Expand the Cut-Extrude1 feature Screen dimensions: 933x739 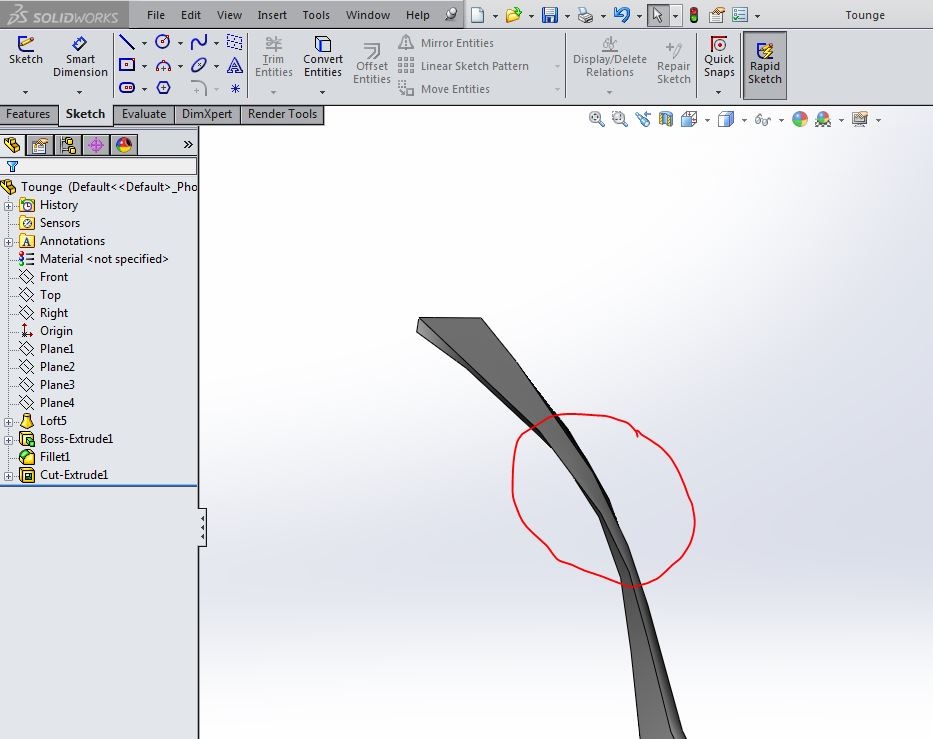(x=8, y=476)
